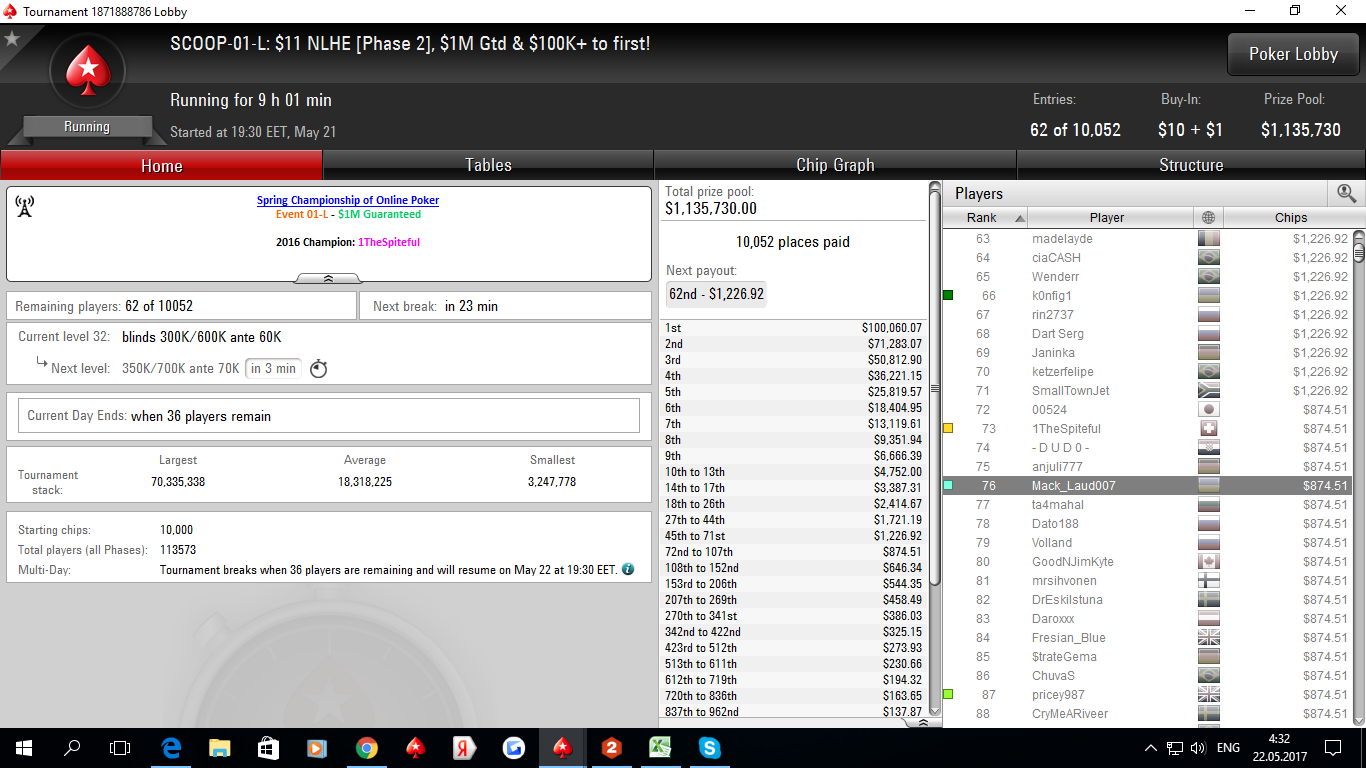The width and height of the screenshot is (1366, 768).
Task: Open File Explorer from the taskbar
Action: (x=219, y=747)
